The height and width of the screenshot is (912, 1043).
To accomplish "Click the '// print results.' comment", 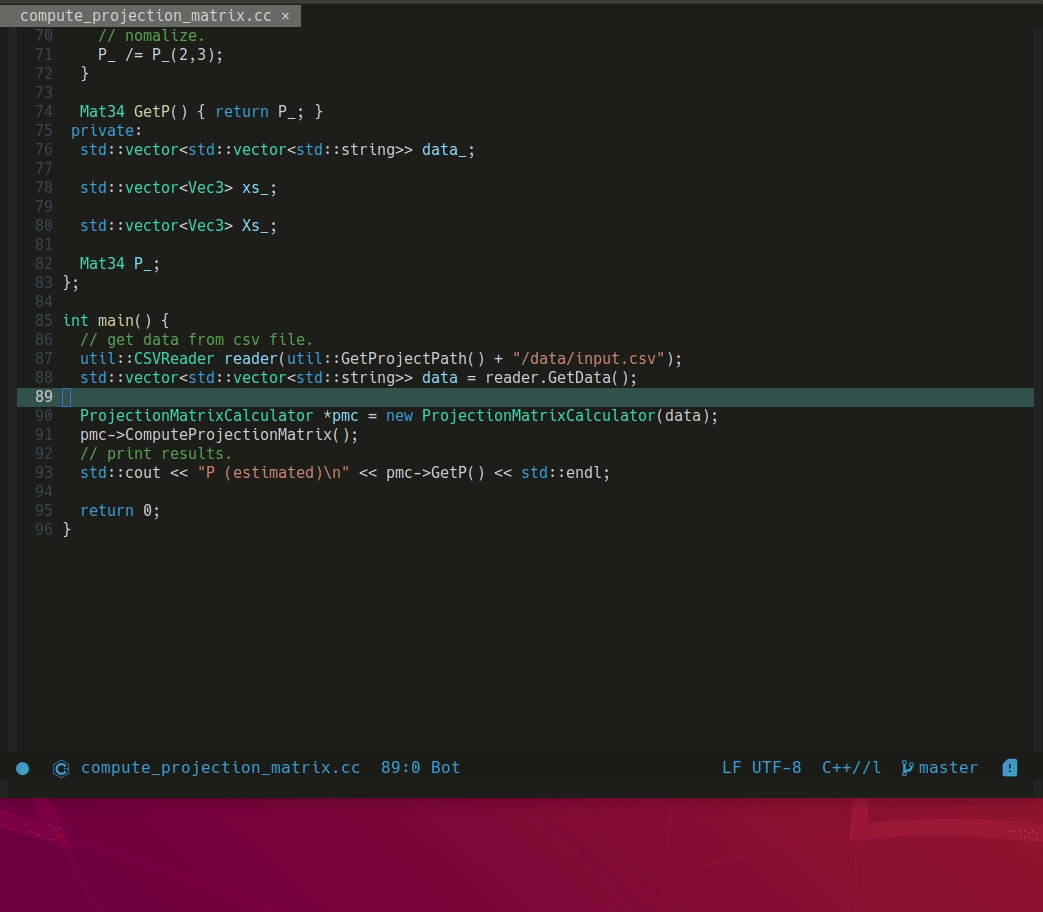I will click(x=156, y=454).
